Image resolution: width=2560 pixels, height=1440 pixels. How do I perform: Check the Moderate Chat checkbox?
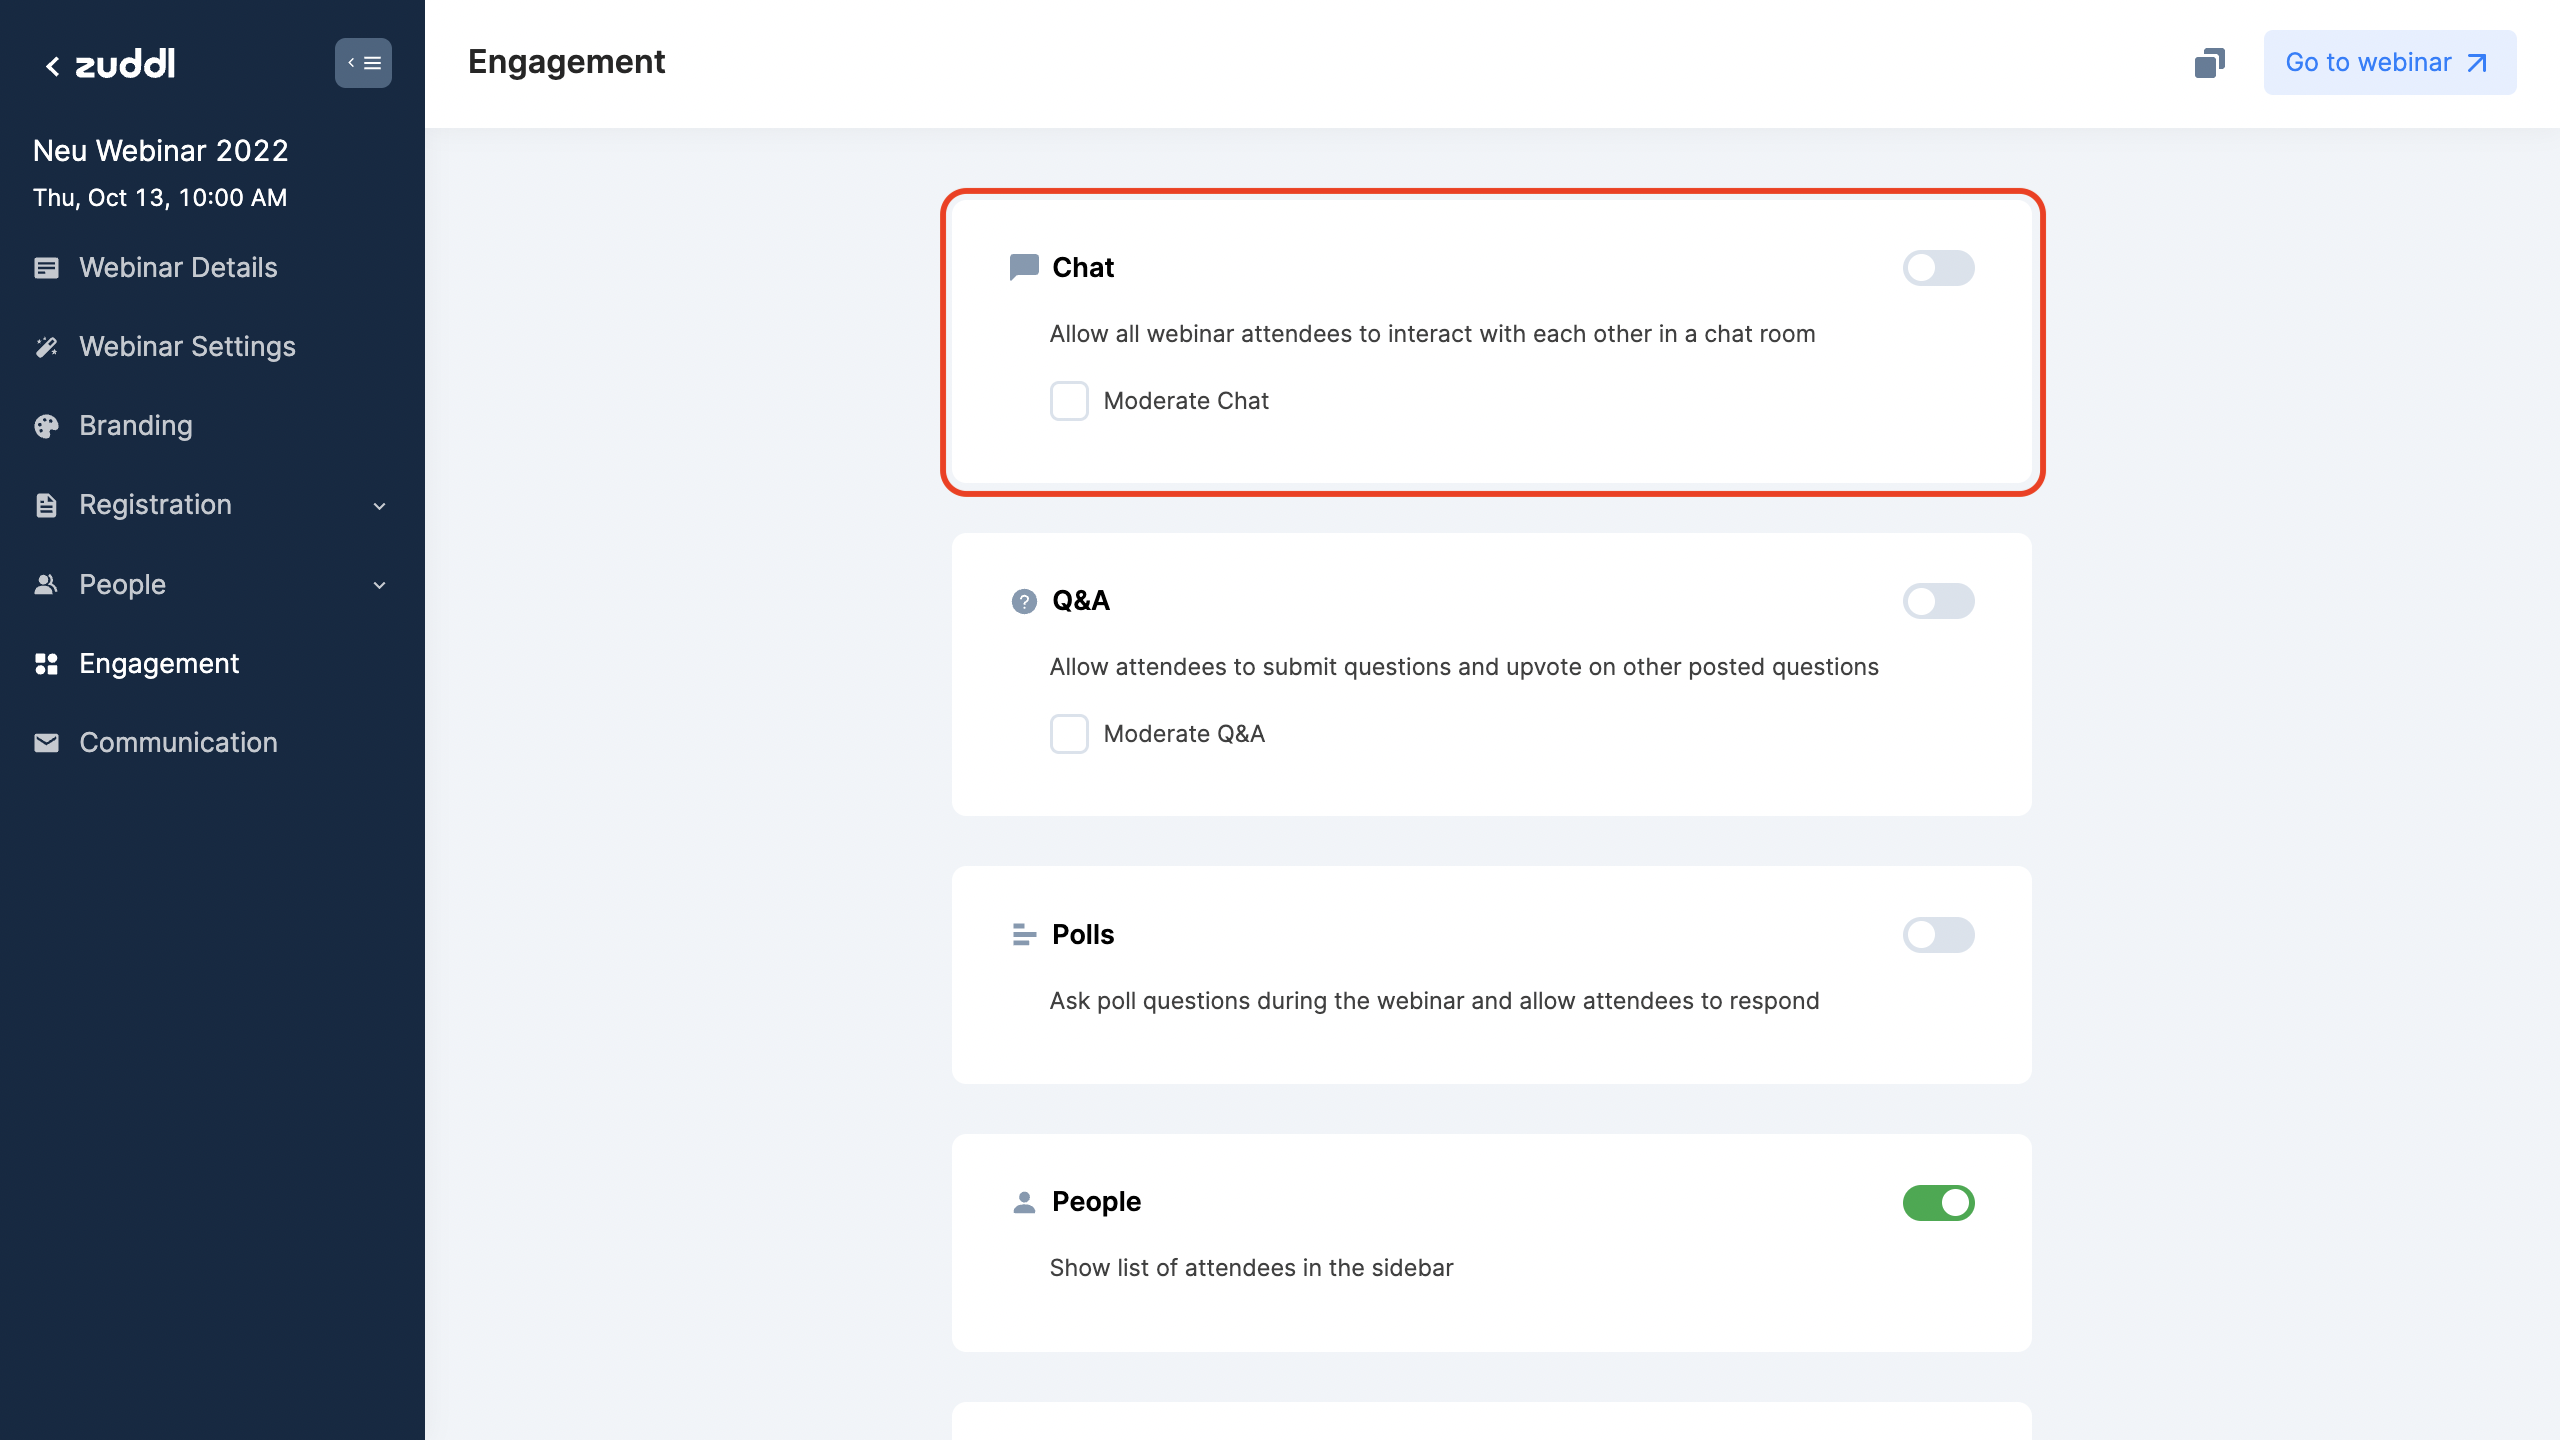[1069, 401]
